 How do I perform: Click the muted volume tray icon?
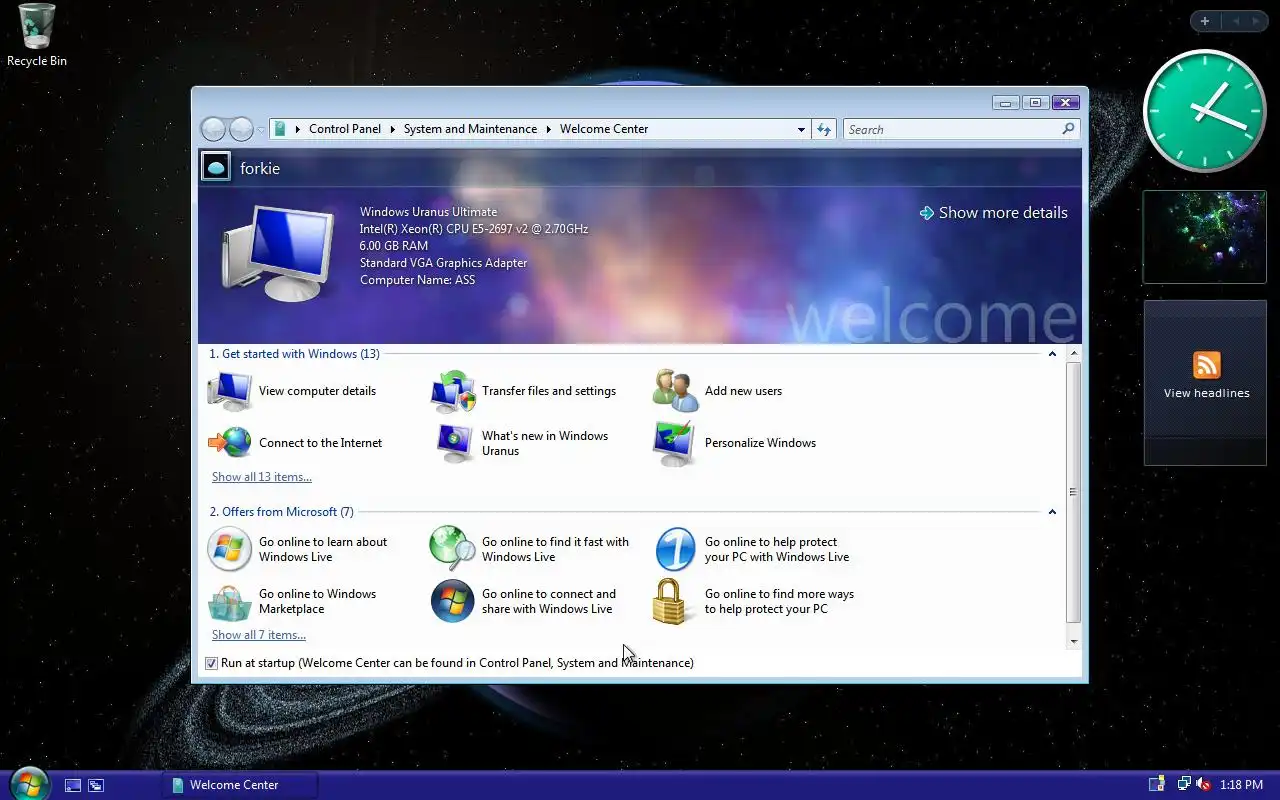click(1203, 785)
